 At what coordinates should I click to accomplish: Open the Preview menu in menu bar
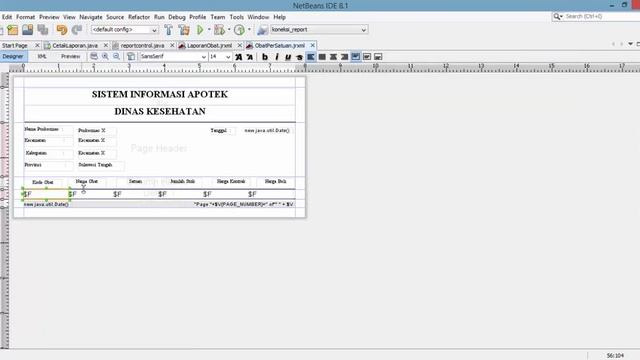tap(49, 17)
